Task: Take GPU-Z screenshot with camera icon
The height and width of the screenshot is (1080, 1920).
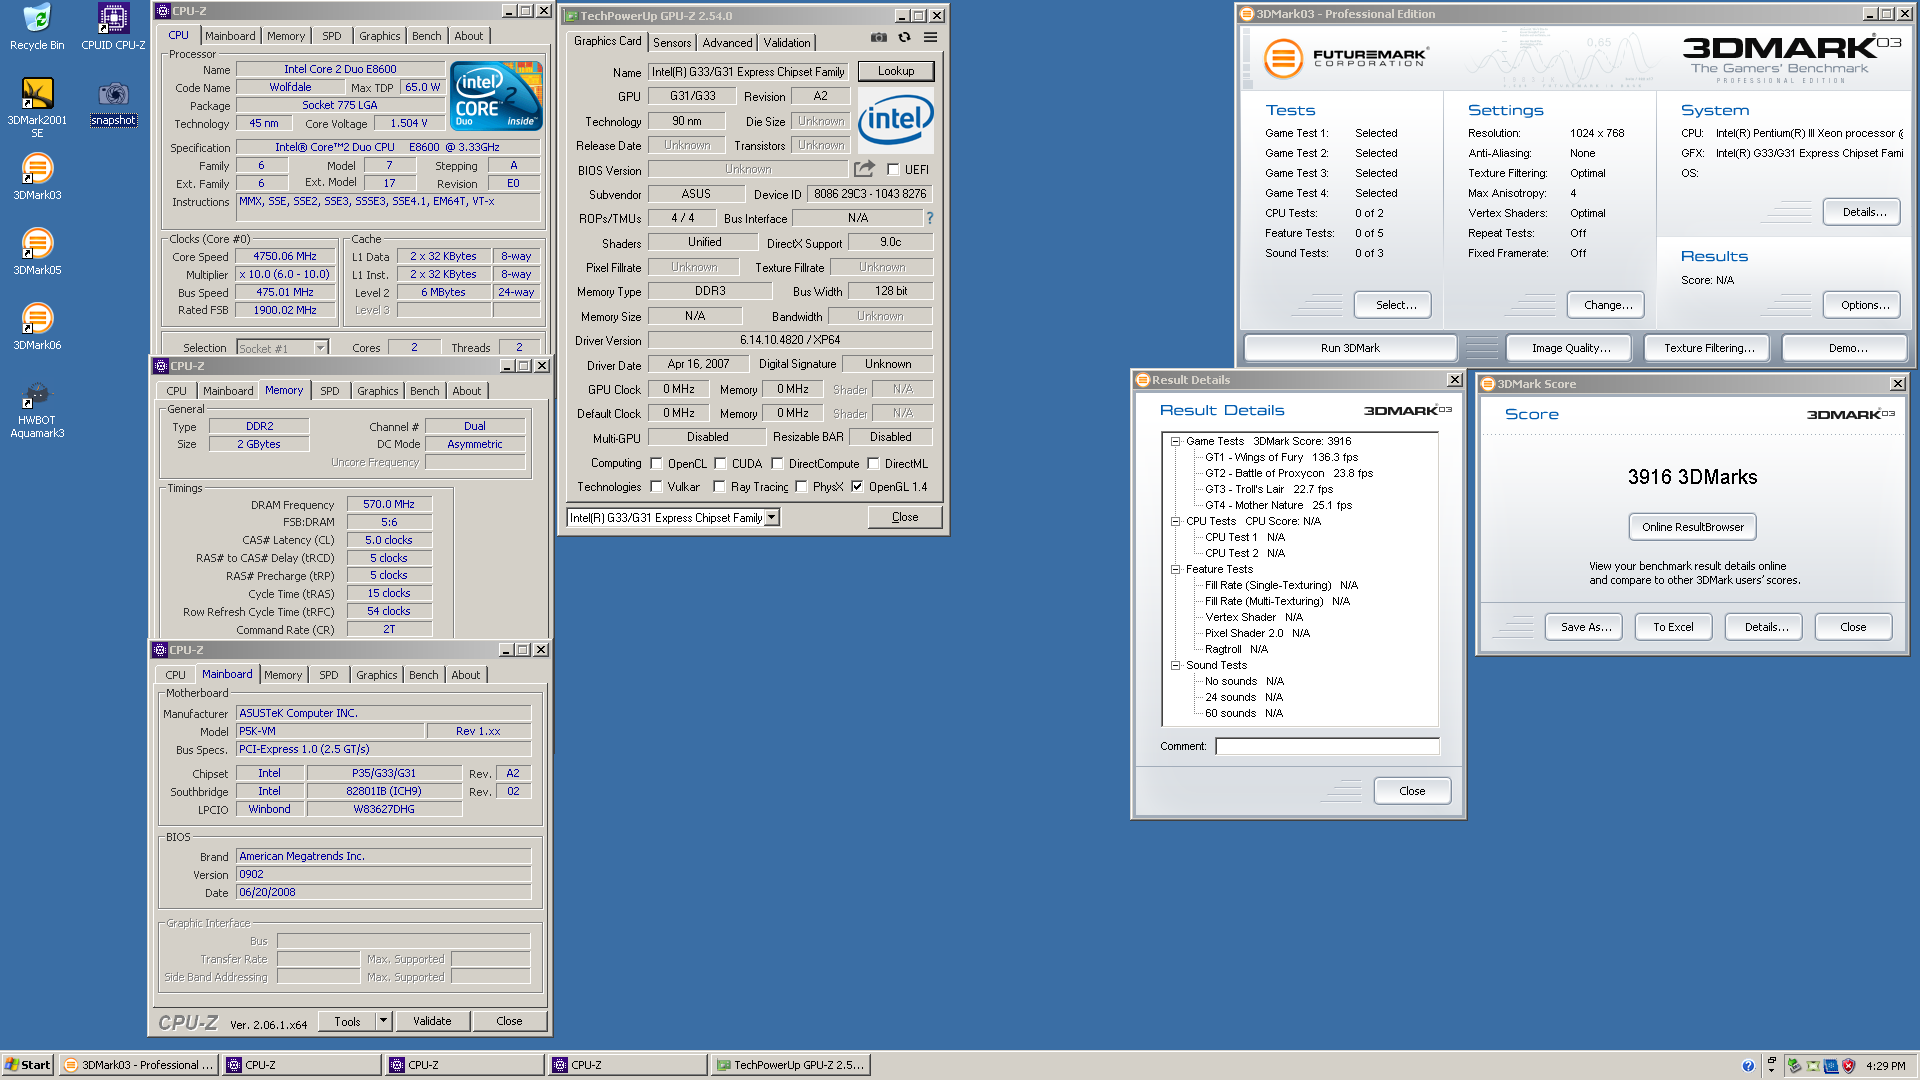Action: (878, 38)
